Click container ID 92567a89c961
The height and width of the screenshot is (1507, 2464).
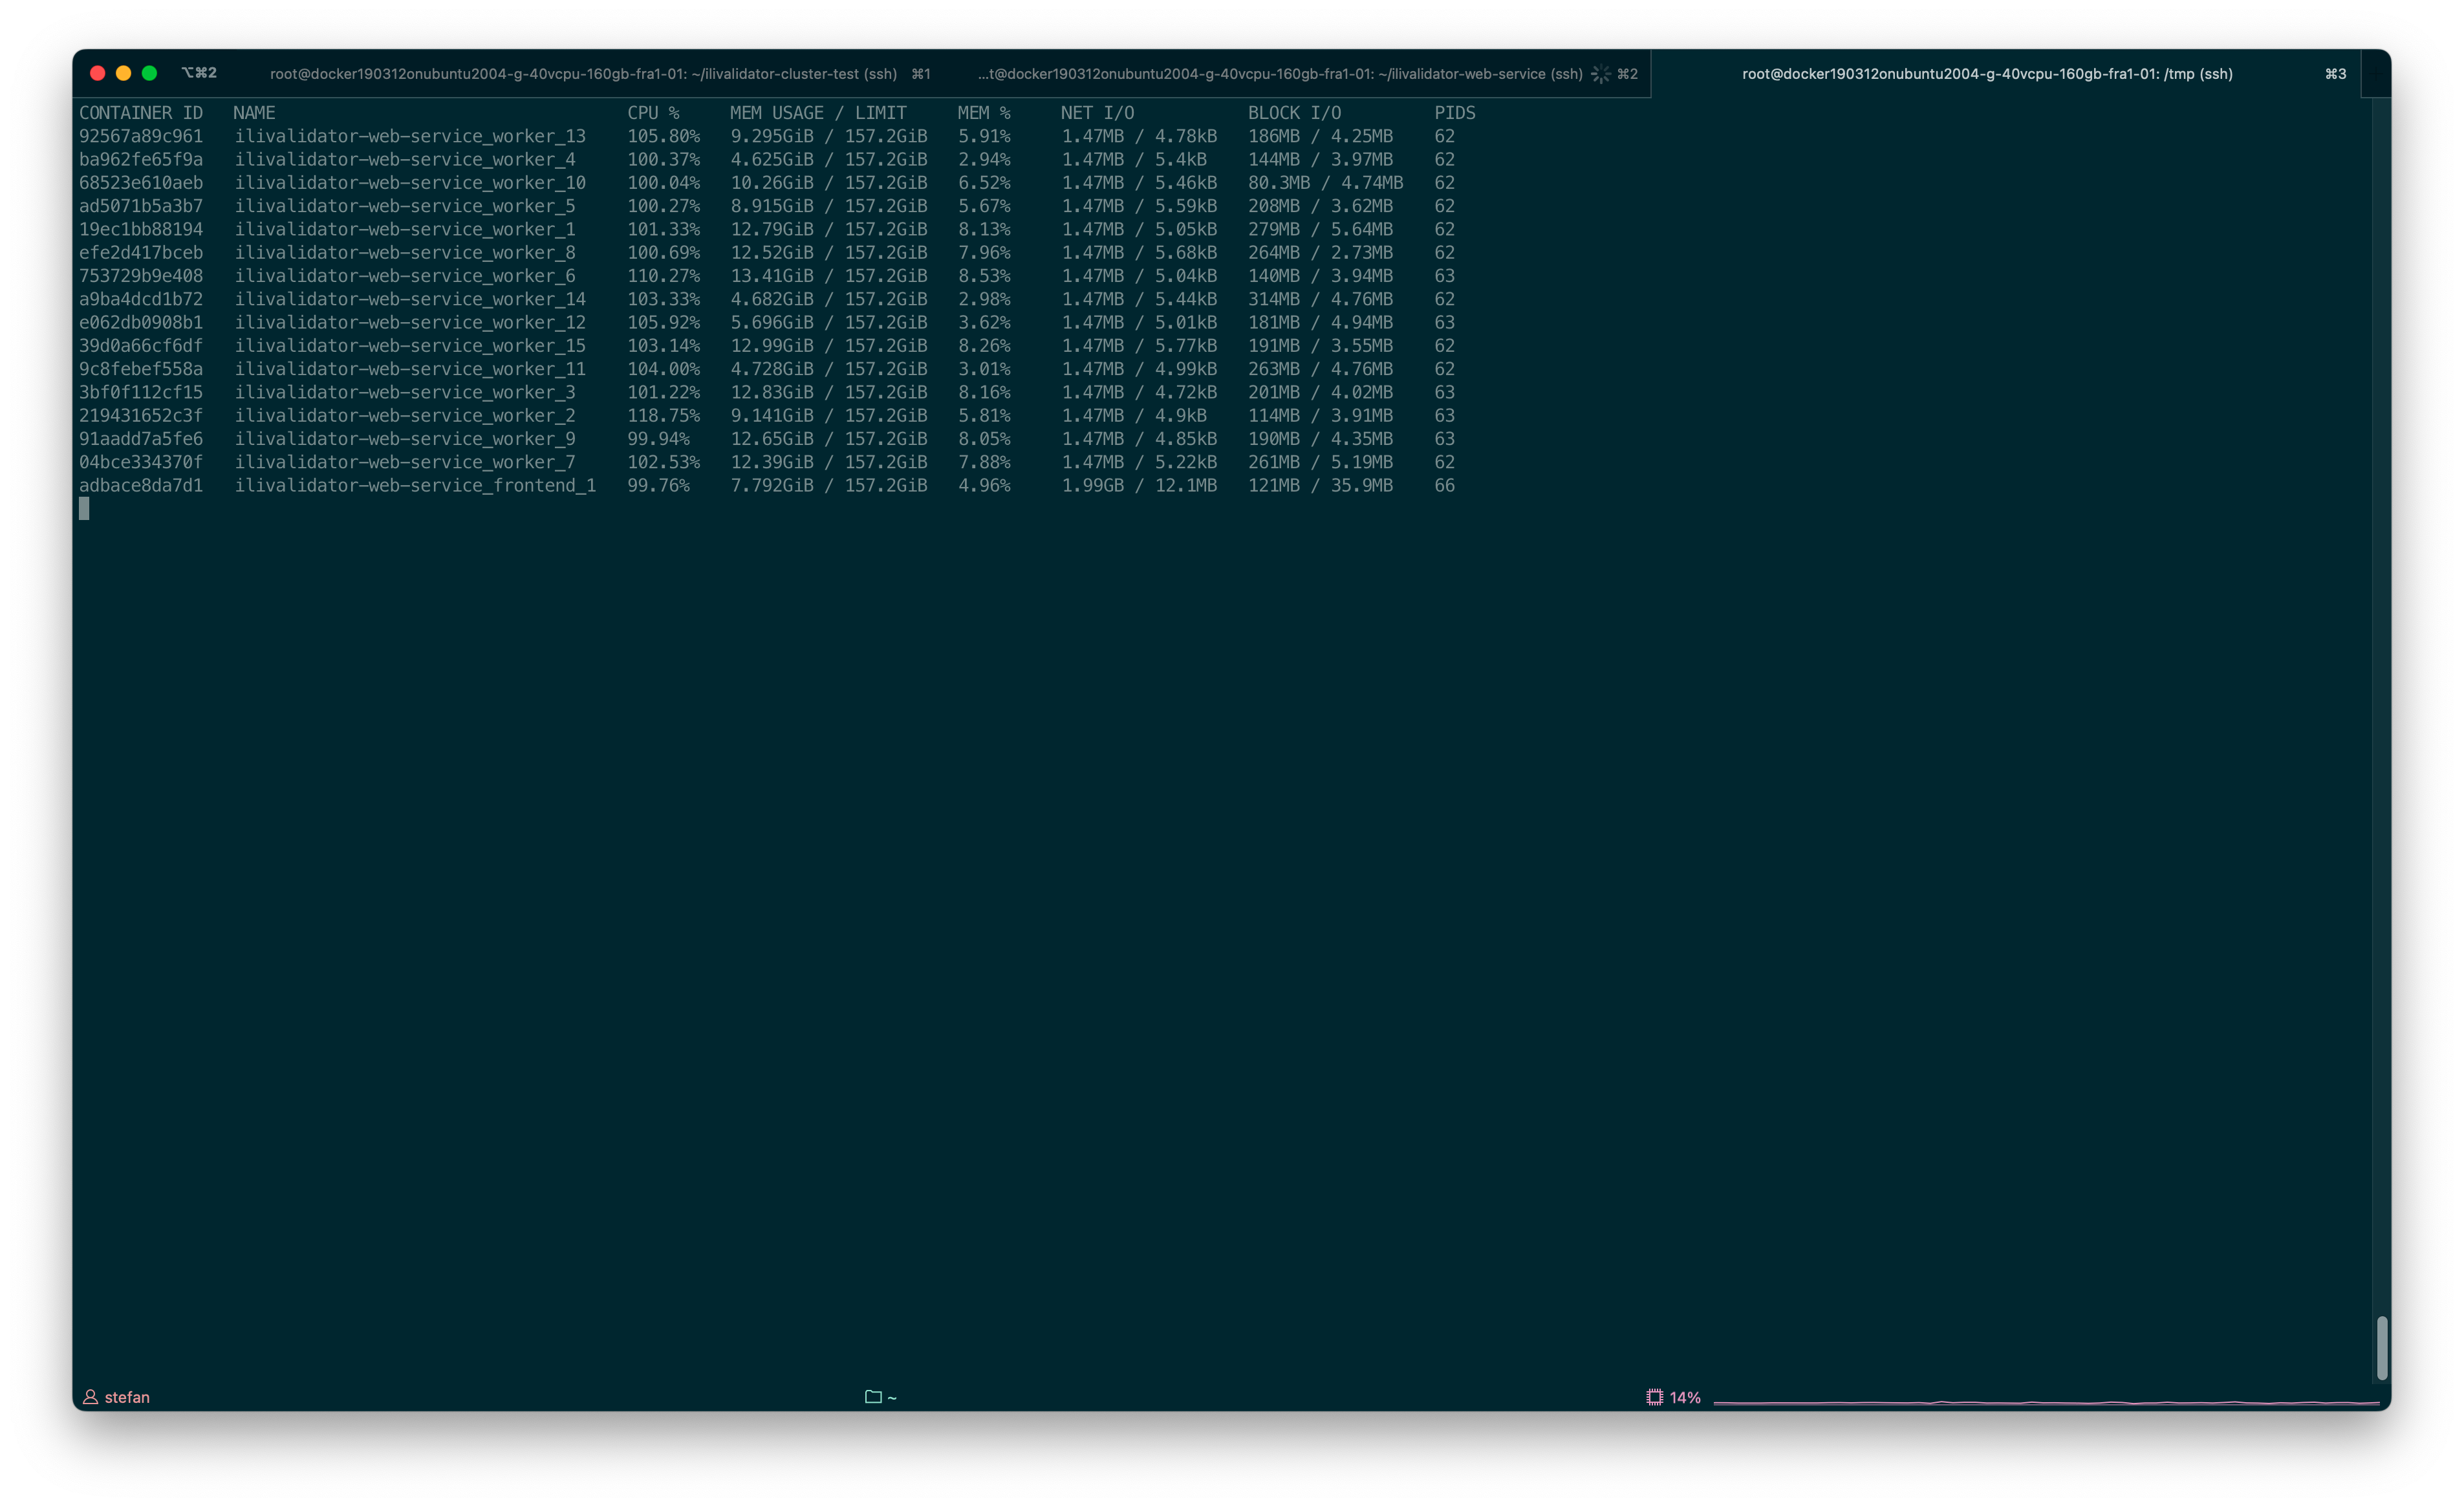[141, 136]
